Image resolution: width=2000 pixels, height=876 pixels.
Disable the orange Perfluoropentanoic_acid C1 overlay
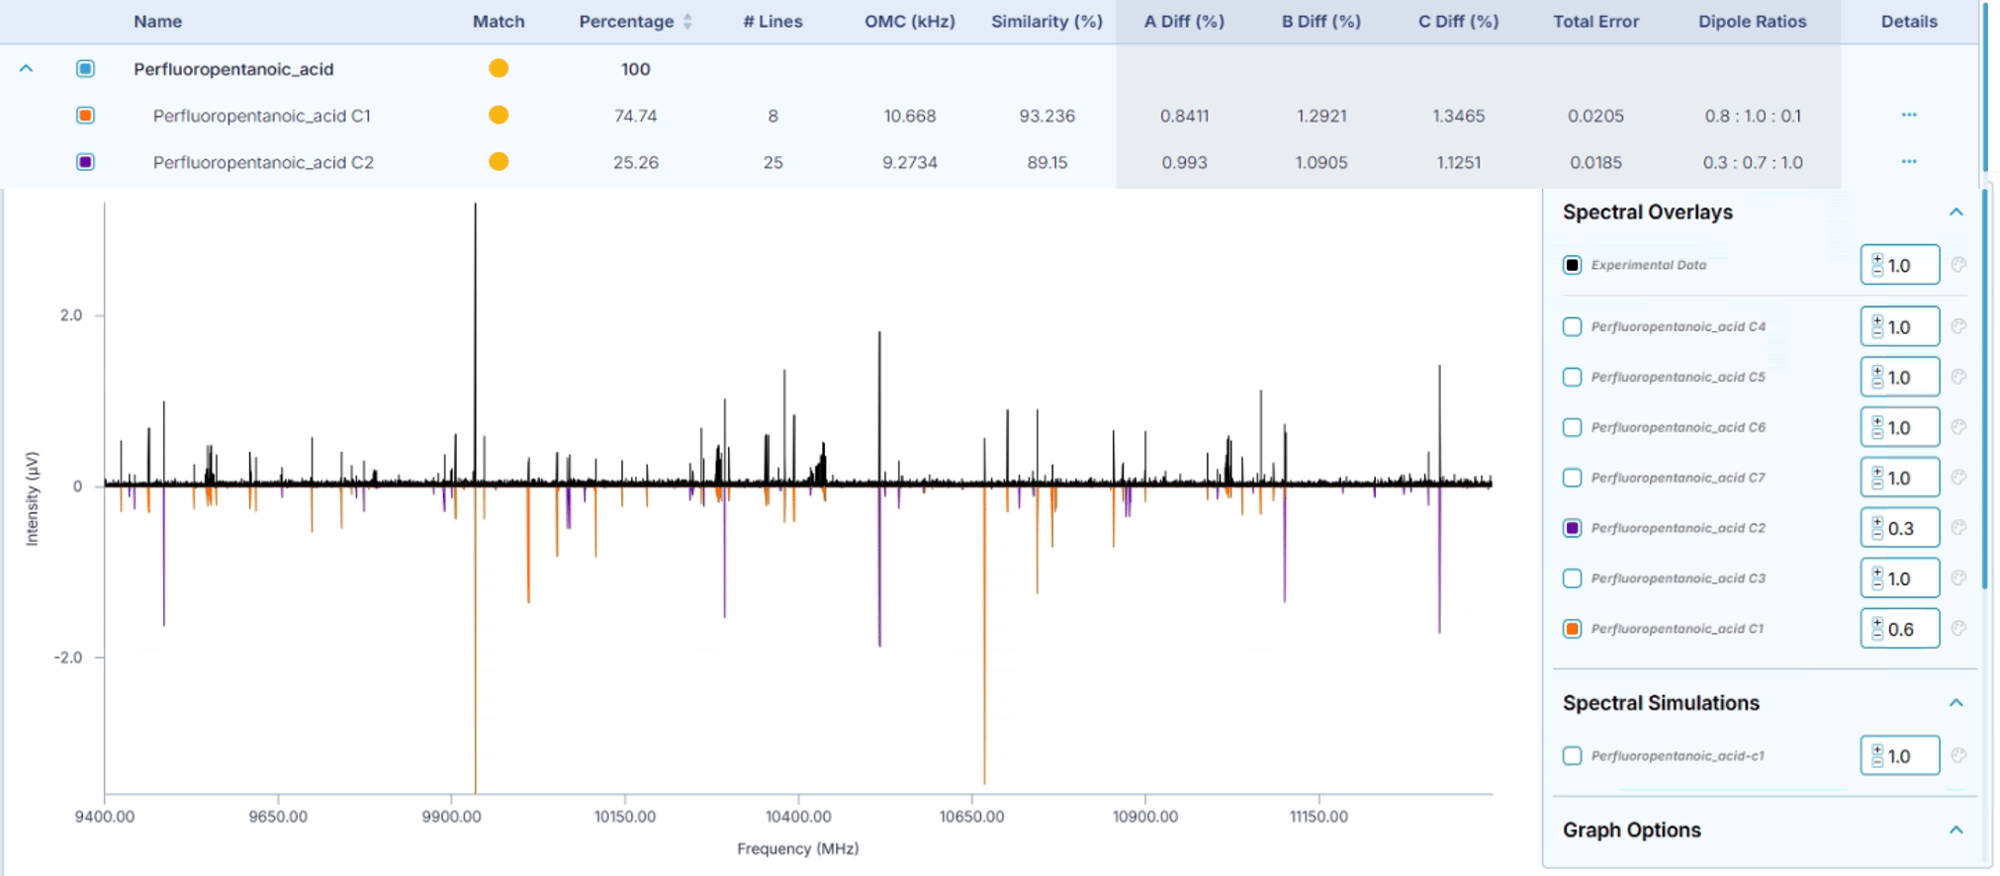click(x=1572, y=629)
